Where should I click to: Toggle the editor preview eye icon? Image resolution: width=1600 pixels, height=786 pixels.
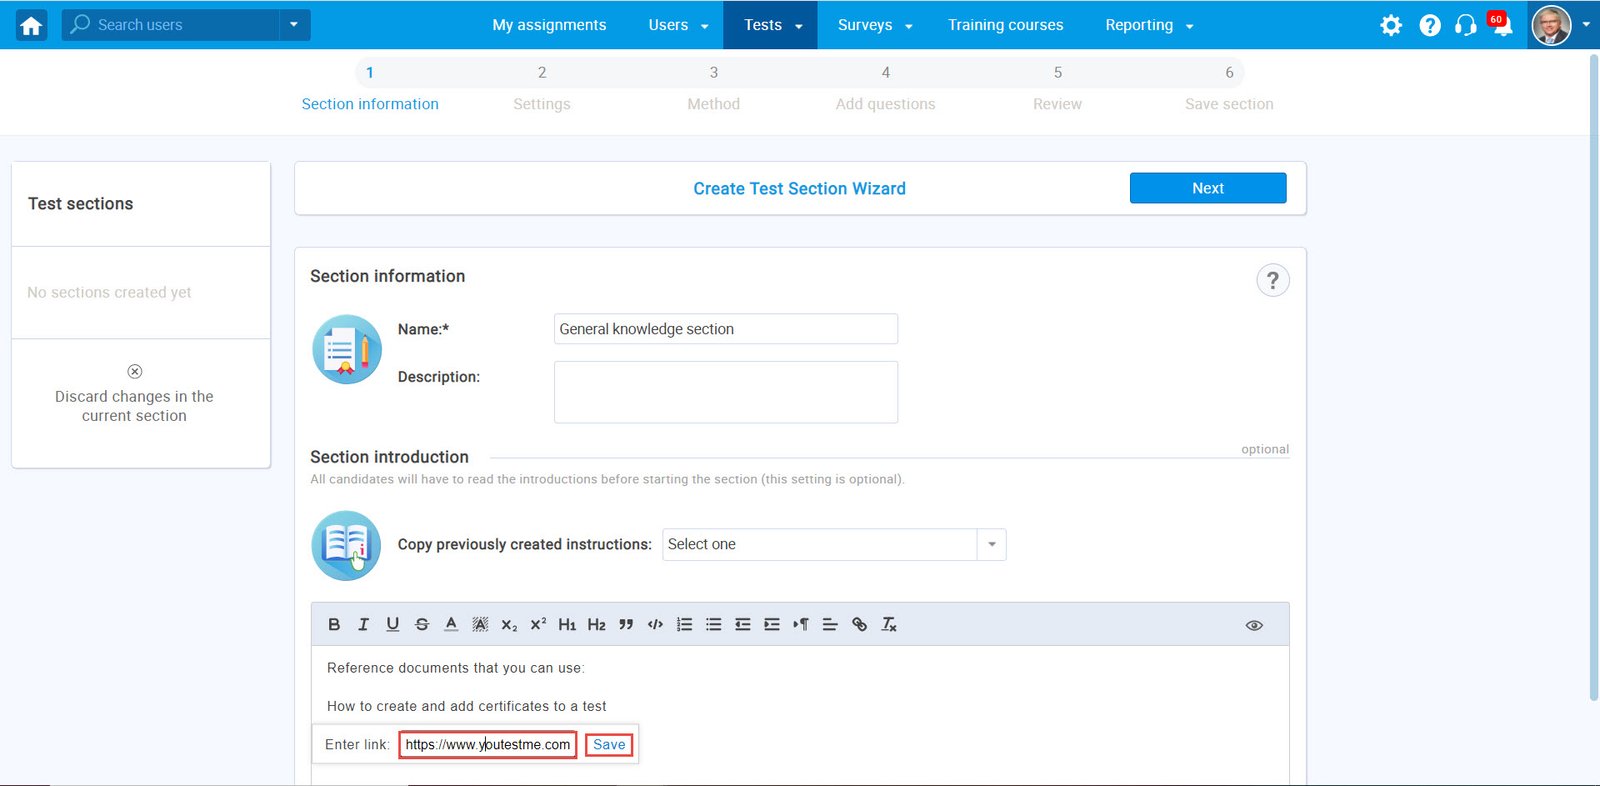tap(1254, 625)
